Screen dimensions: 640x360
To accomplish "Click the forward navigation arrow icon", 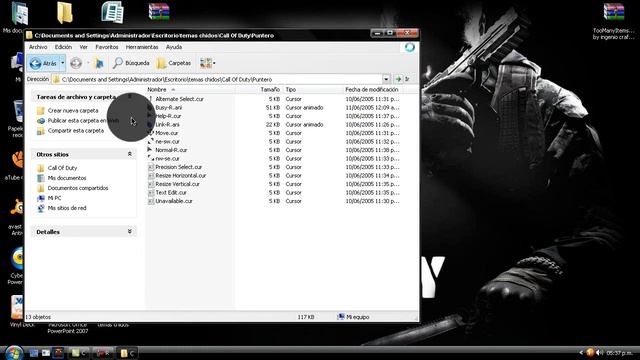I will pos(76,63).
